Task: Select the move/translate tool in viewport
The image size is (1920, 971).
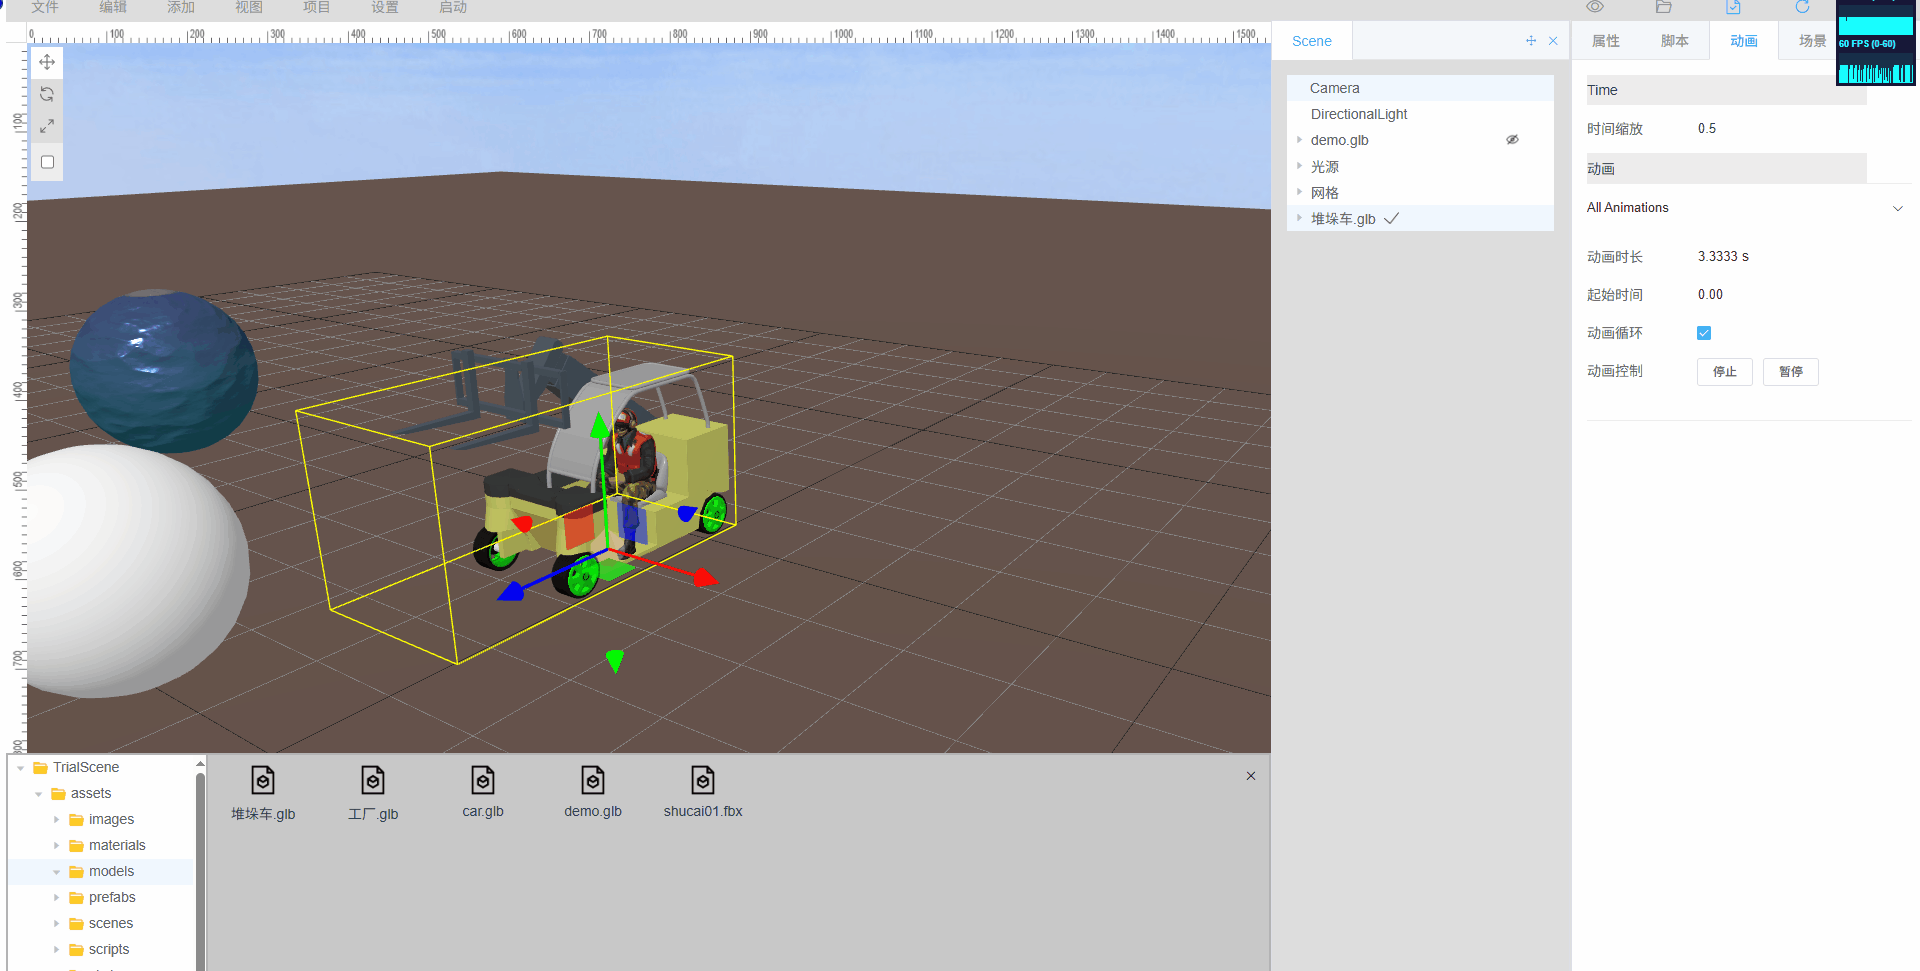Action: coord(47,62)
